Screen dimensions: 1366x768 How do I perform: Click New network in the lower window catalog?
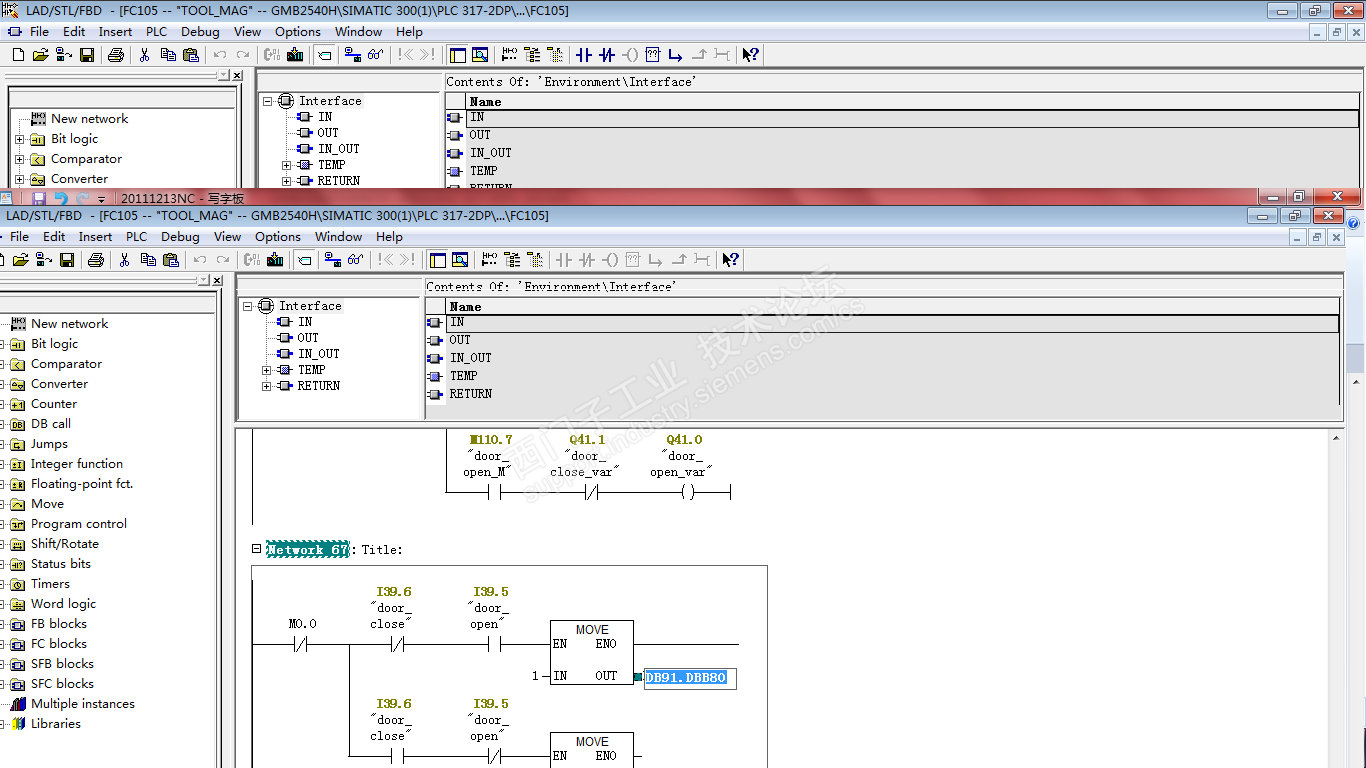[69, 324]
